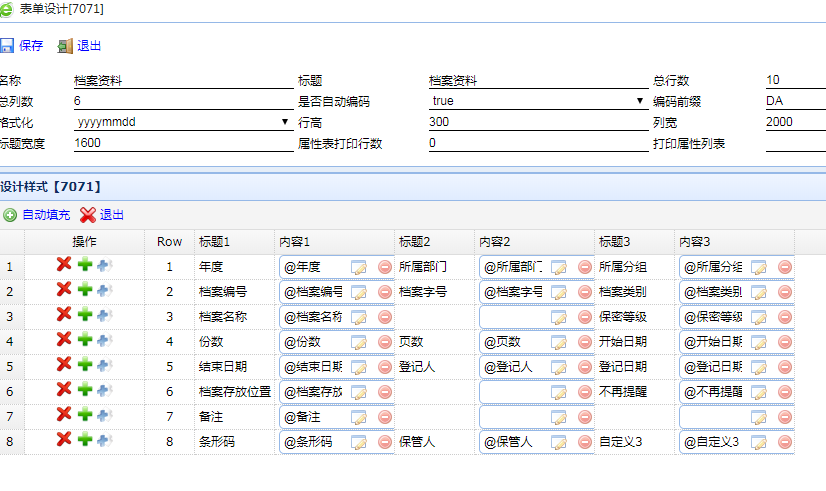This screenshot has height=491, width=826.
Task: Clear the @自定义3 field with red minus
Action: pos(785,442)
